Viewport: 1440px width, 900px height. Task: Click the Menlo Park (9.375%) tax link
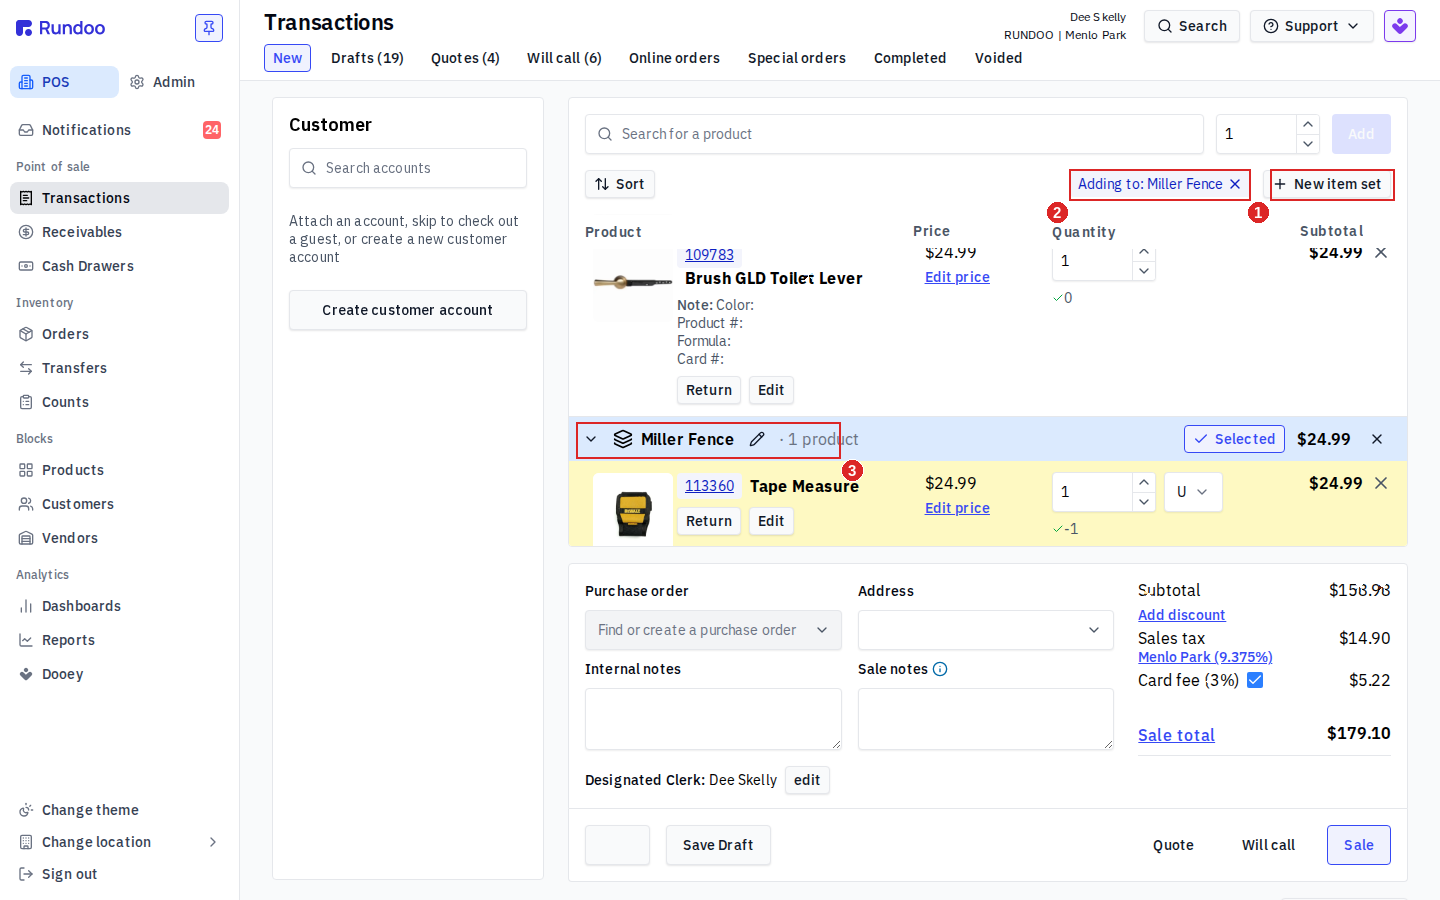point(1205,657)
